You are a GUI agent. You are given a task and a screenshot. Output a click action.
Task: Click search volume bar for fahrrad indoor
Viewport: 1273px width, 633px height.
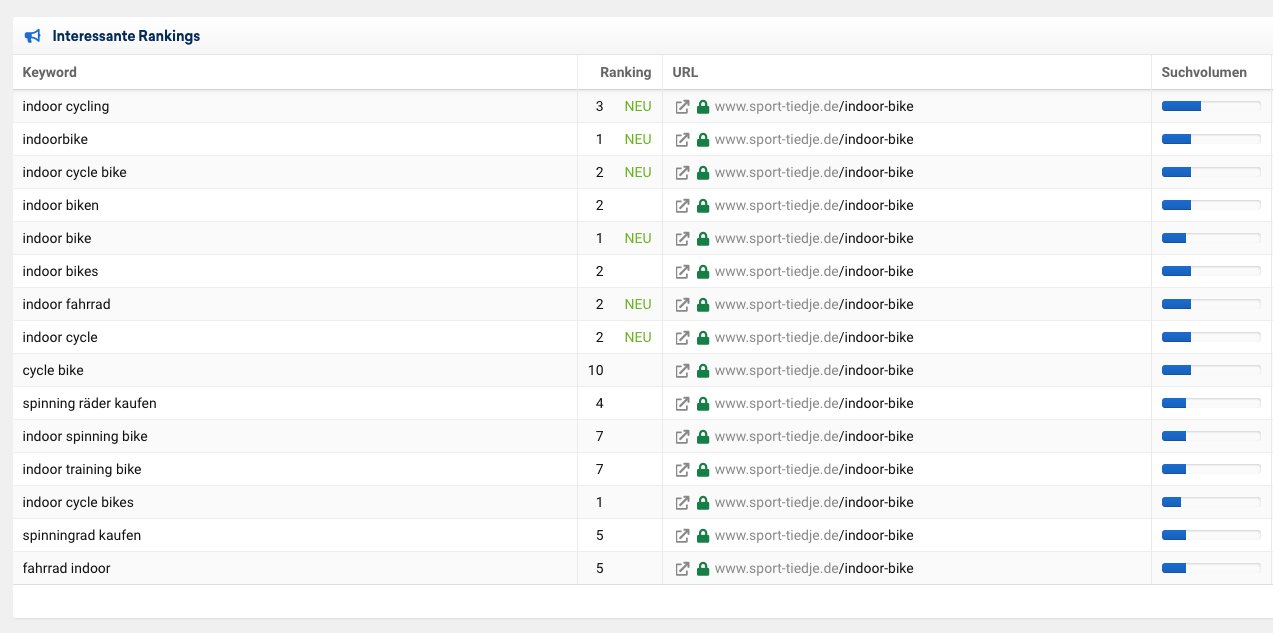click(1211, 568)
